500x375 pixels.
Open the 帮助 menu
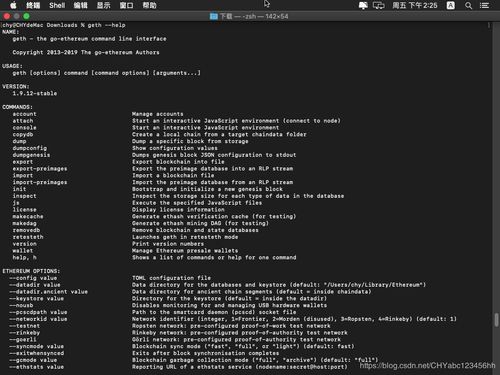point(149,5)
